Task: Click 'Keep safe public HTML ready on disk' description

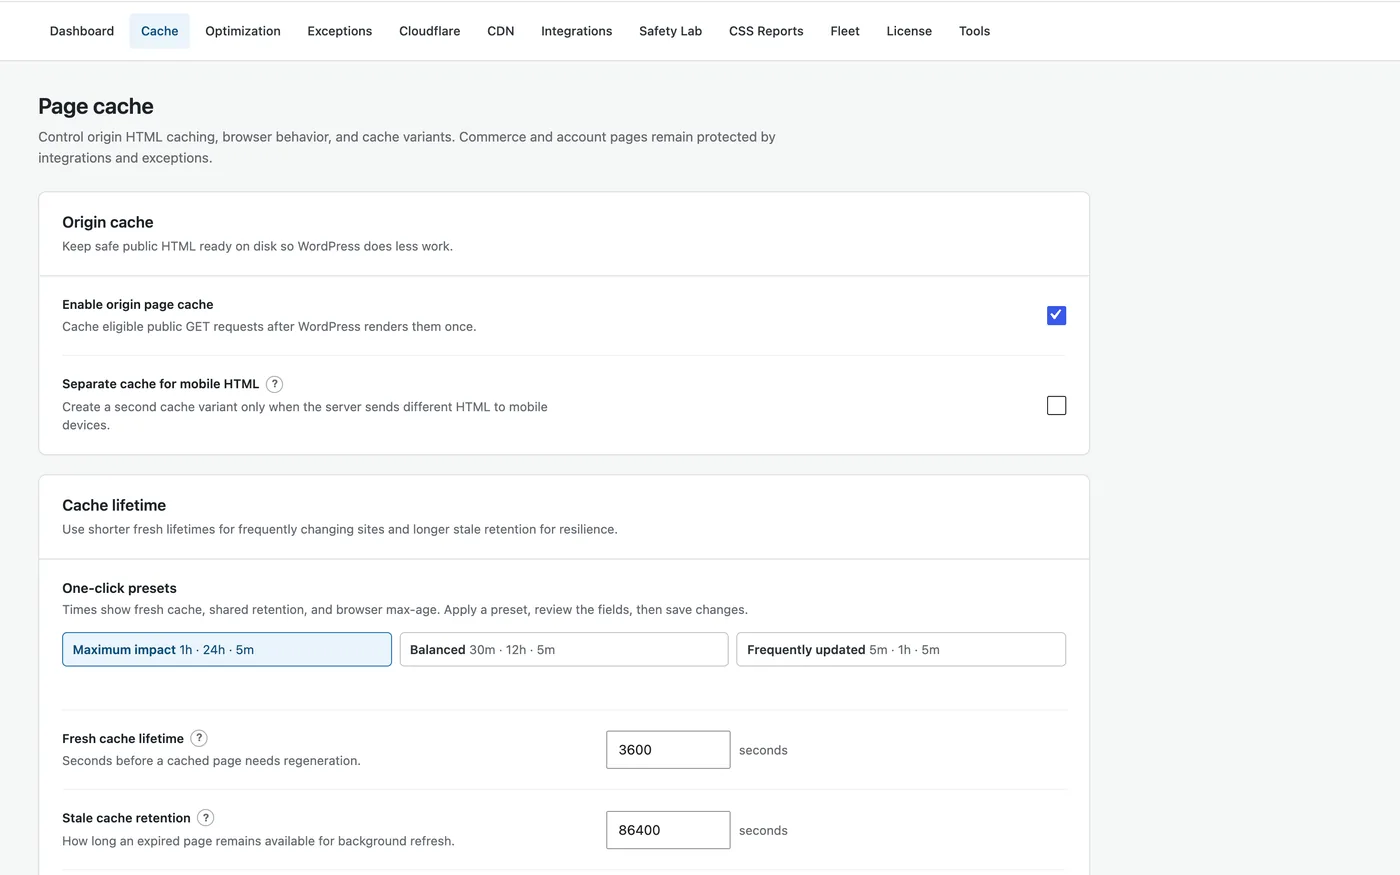Action: tap(257, 246)
